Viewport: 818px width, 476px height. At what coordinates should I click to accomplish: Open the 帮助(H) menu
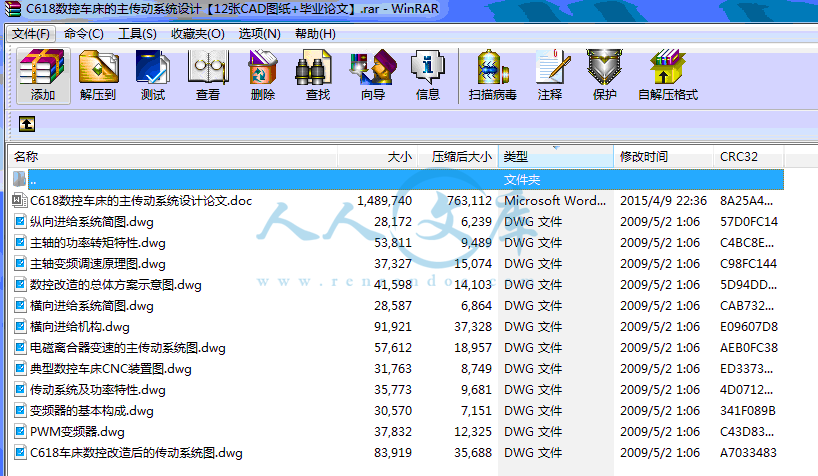[x=315, y=34]
